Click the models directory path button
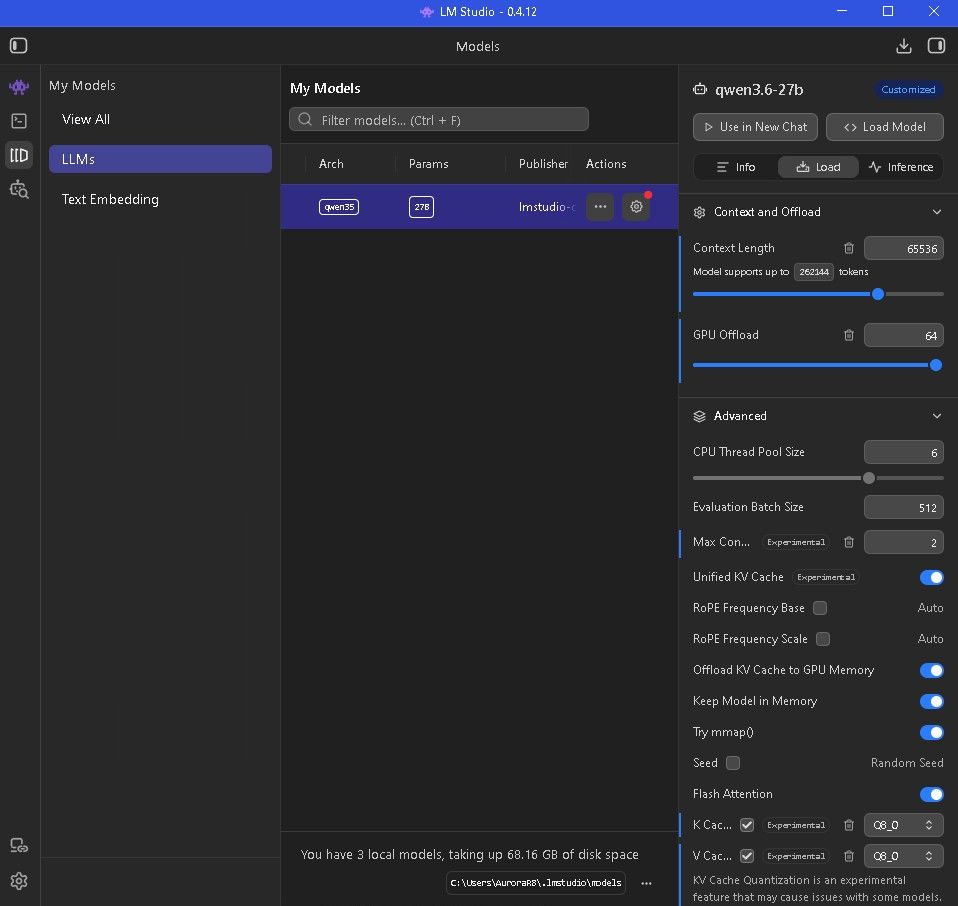The image size is (958, 906). click(x=535, y=883)
